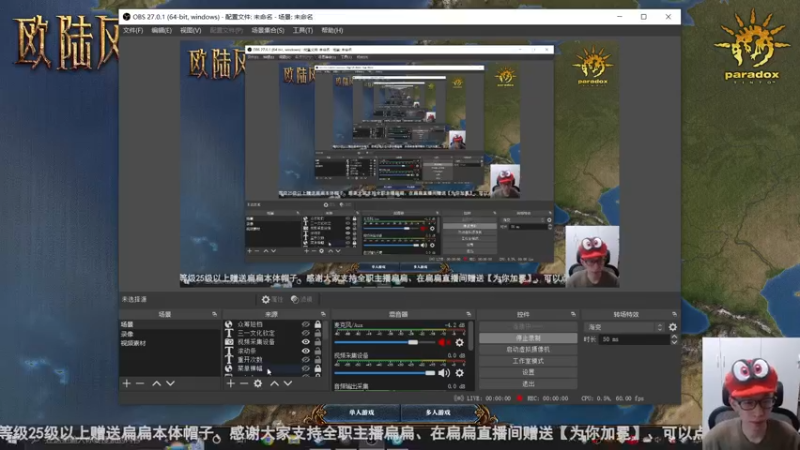800x450 pixels.
Task: Click the 滤镜 filters button above docks
Action: pos(302,299)
